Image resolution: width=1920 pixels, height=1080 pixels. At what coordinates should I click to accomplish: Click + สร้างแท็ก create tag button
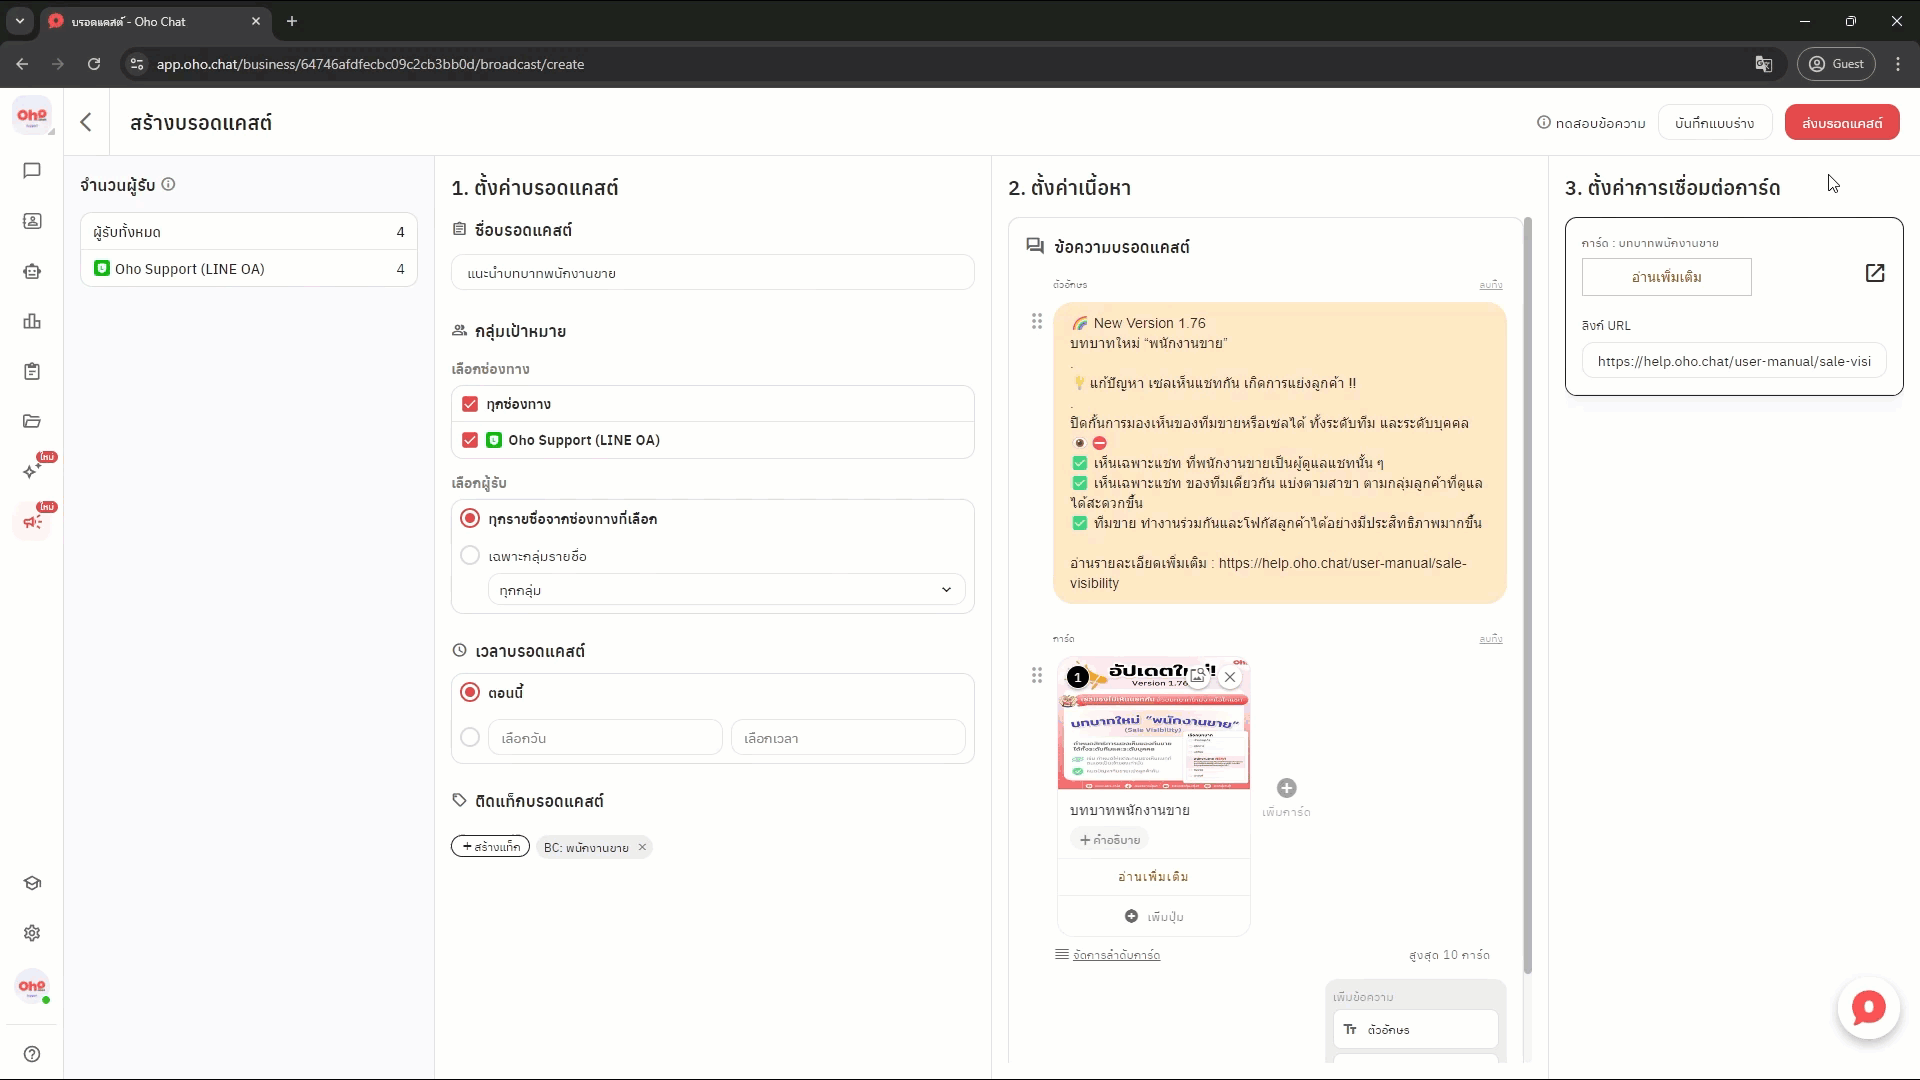(x=490, y=847)
